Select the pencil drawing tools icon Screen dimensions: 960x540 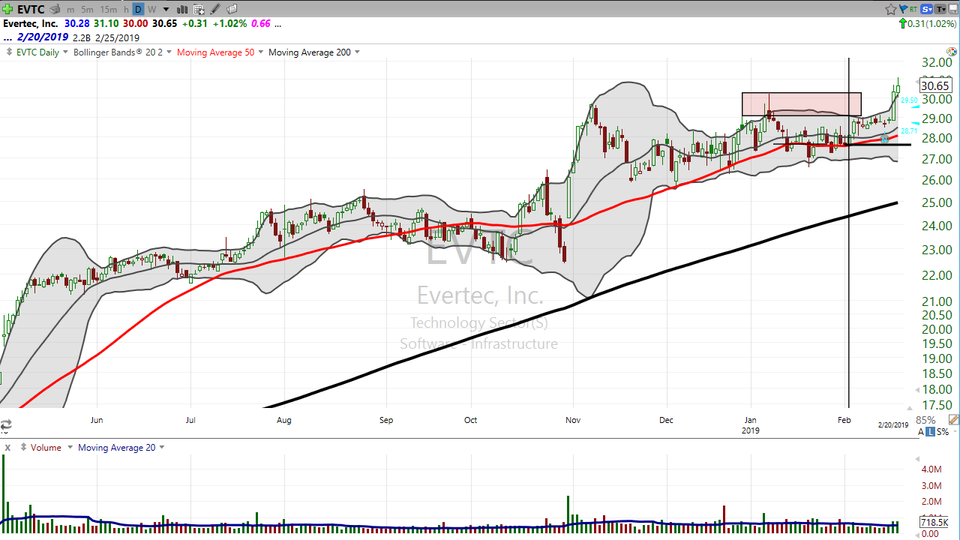(215, 9)
